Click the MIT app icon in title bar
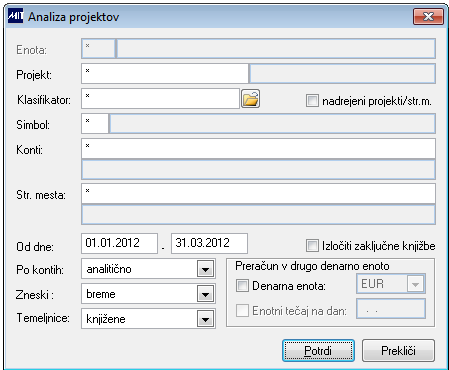Screen dimensions: 449x370 tap(16, 16)
